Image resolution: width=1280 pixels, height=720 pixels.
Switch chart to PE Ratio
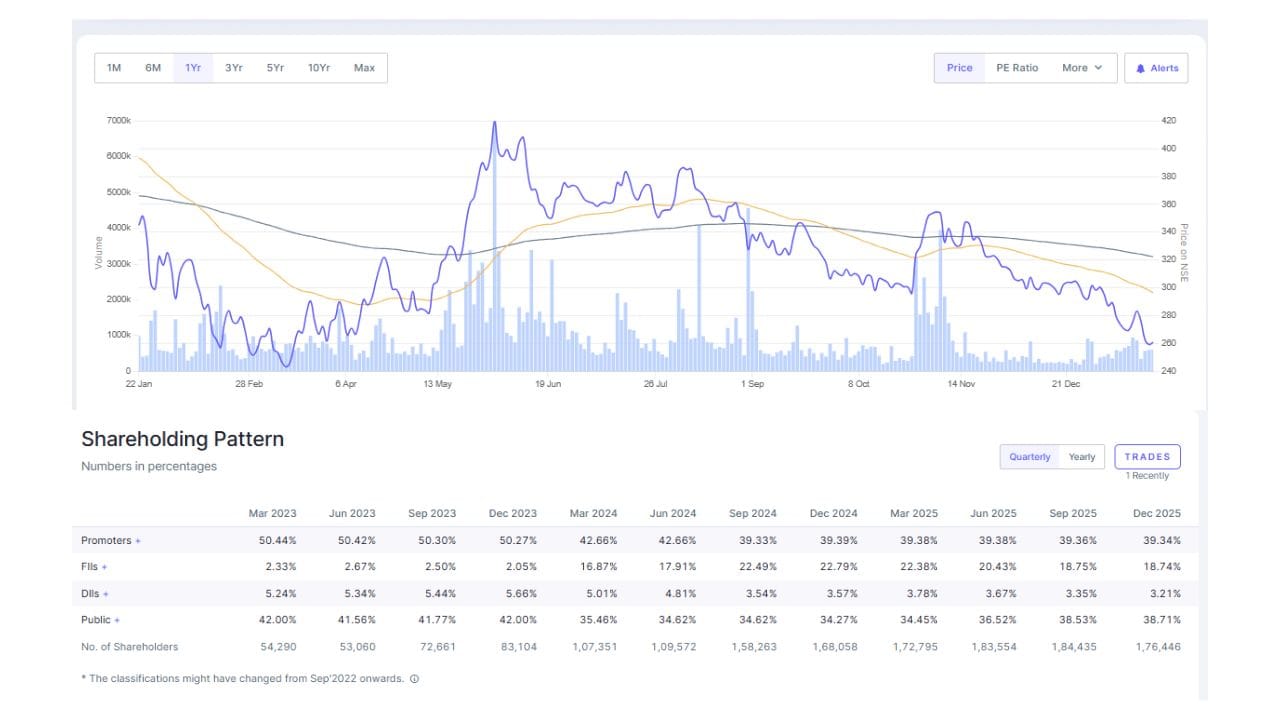1017,68
